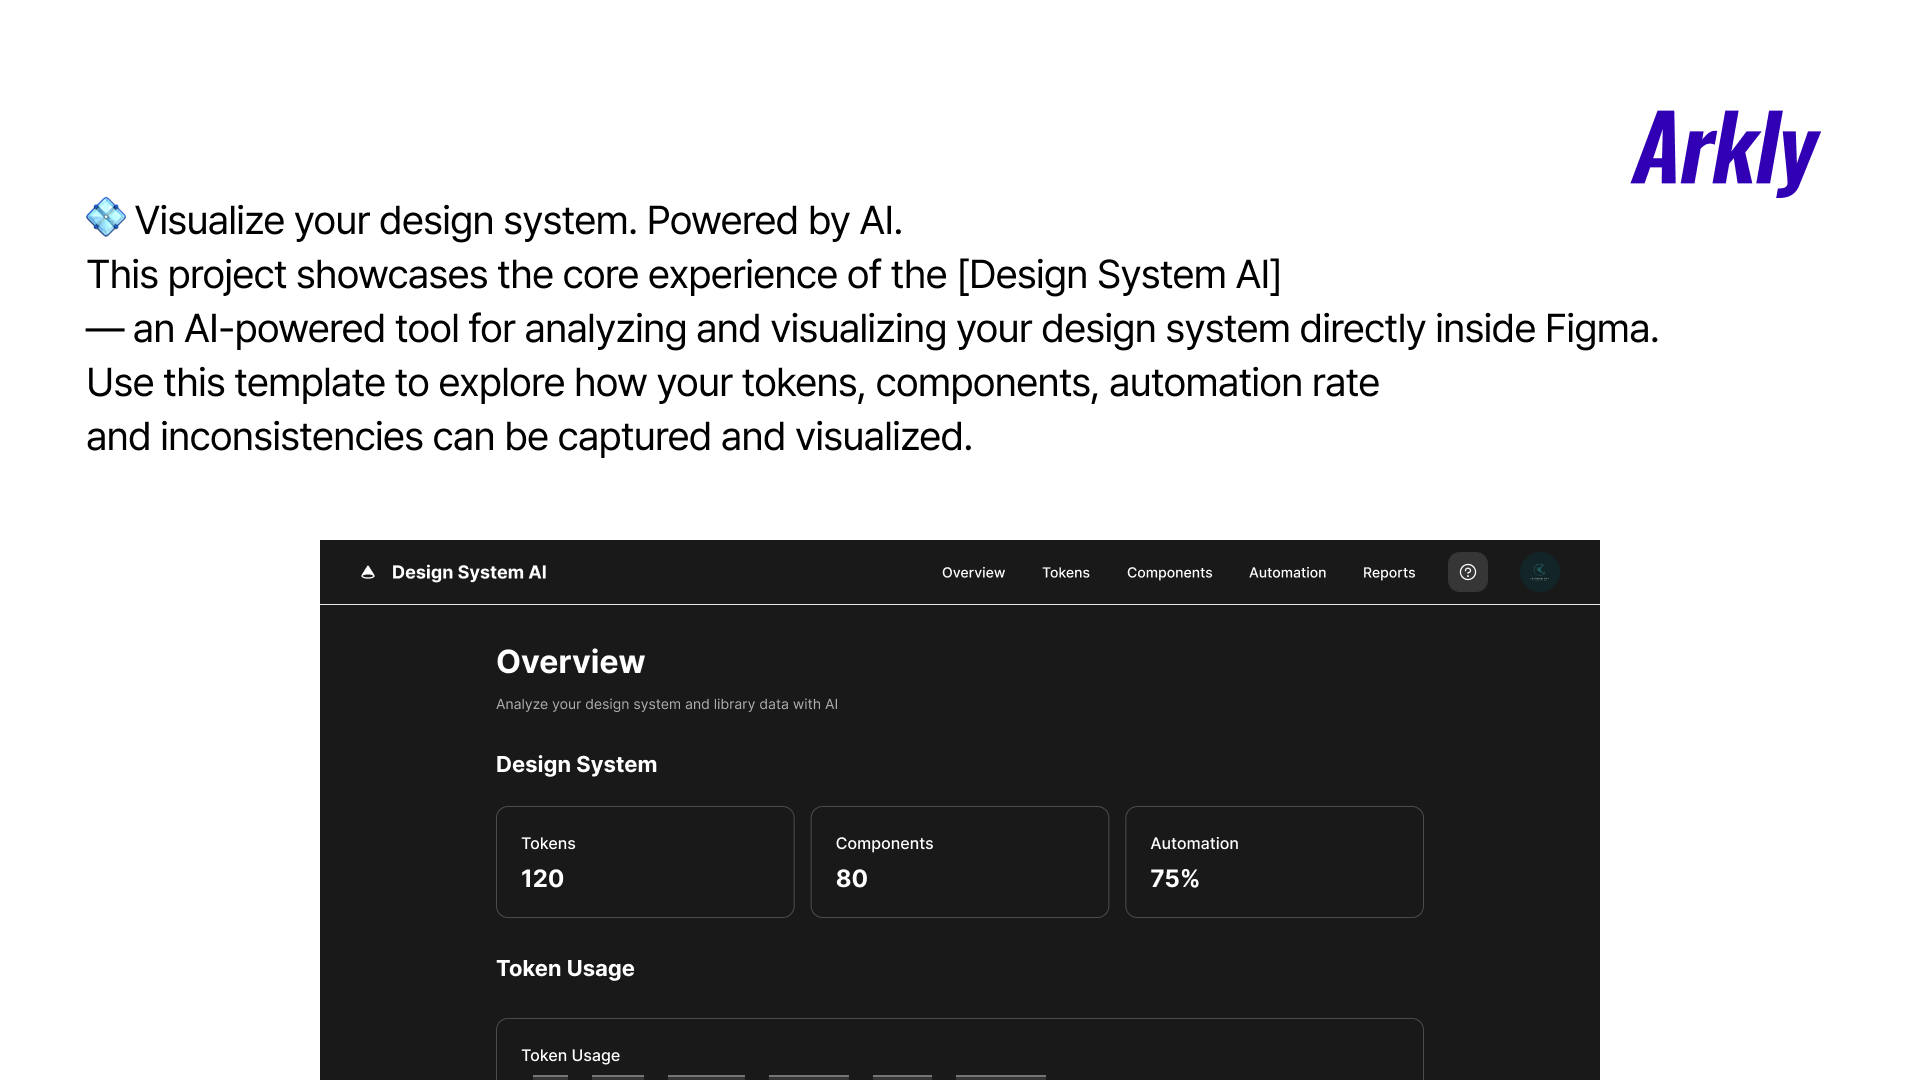Select the Components 80 card

(960, 862)
